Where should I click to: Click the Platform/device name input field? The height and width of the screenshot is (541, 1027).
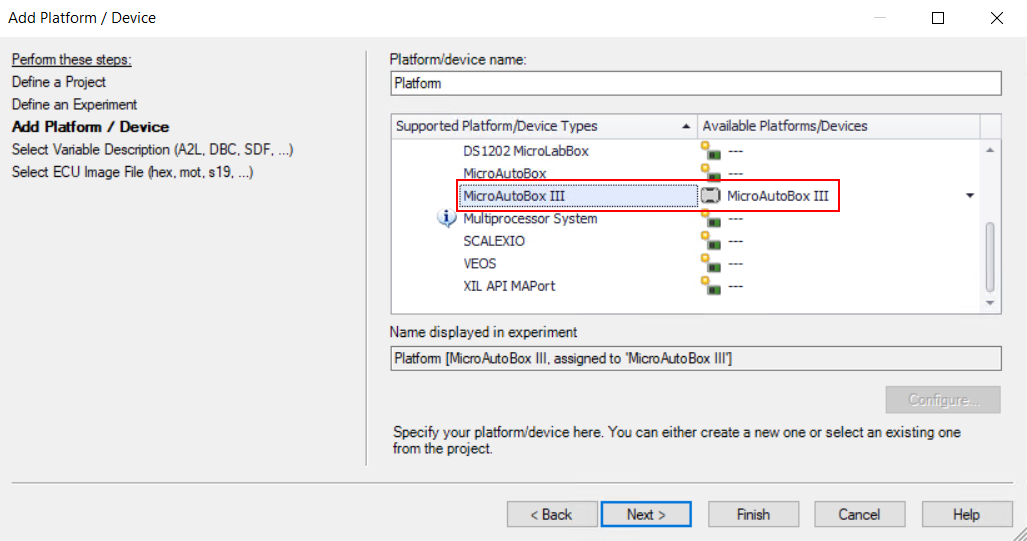pos(695,83)
